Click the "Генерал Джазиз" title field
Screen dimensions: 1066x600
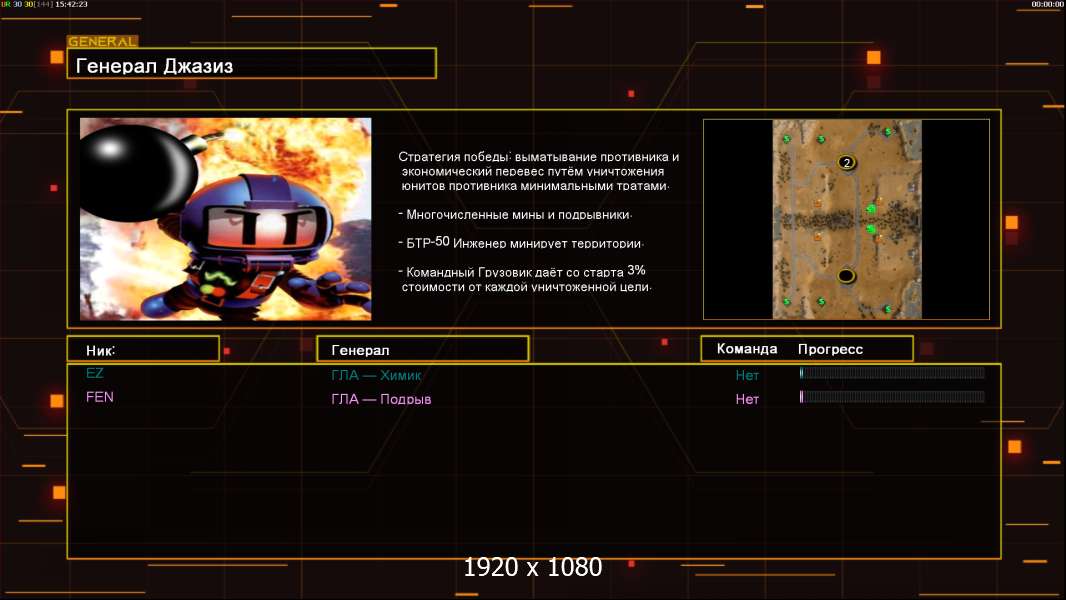[251, 65]
